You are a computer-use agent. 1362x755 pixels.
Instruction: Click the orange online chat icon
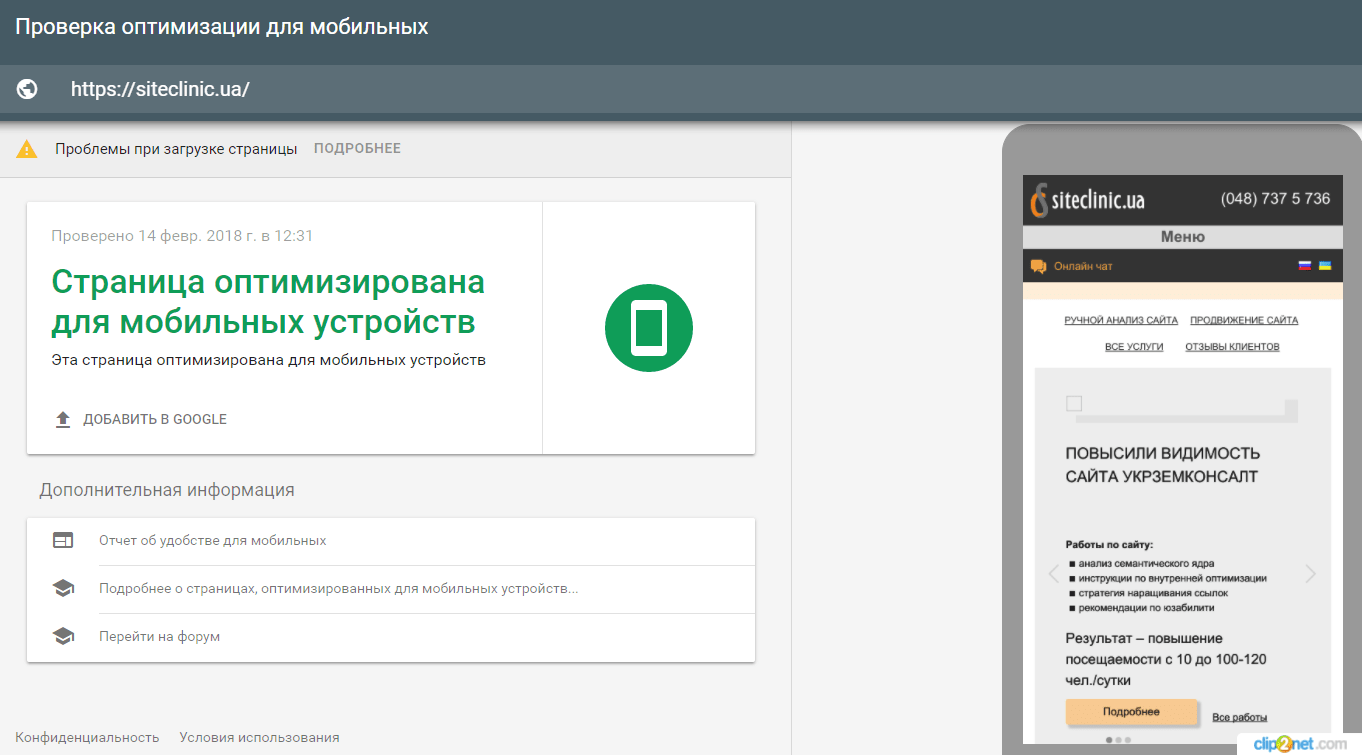point(1038,266)
